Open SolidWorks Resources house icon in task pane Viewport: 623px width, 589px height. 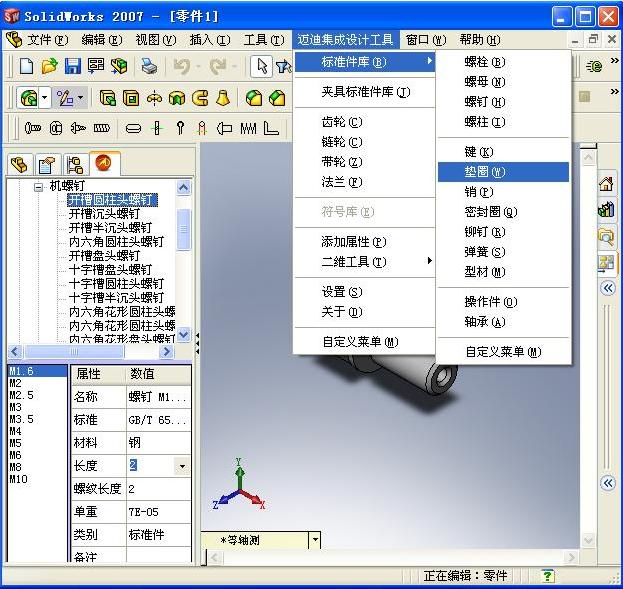pos(606,184)
